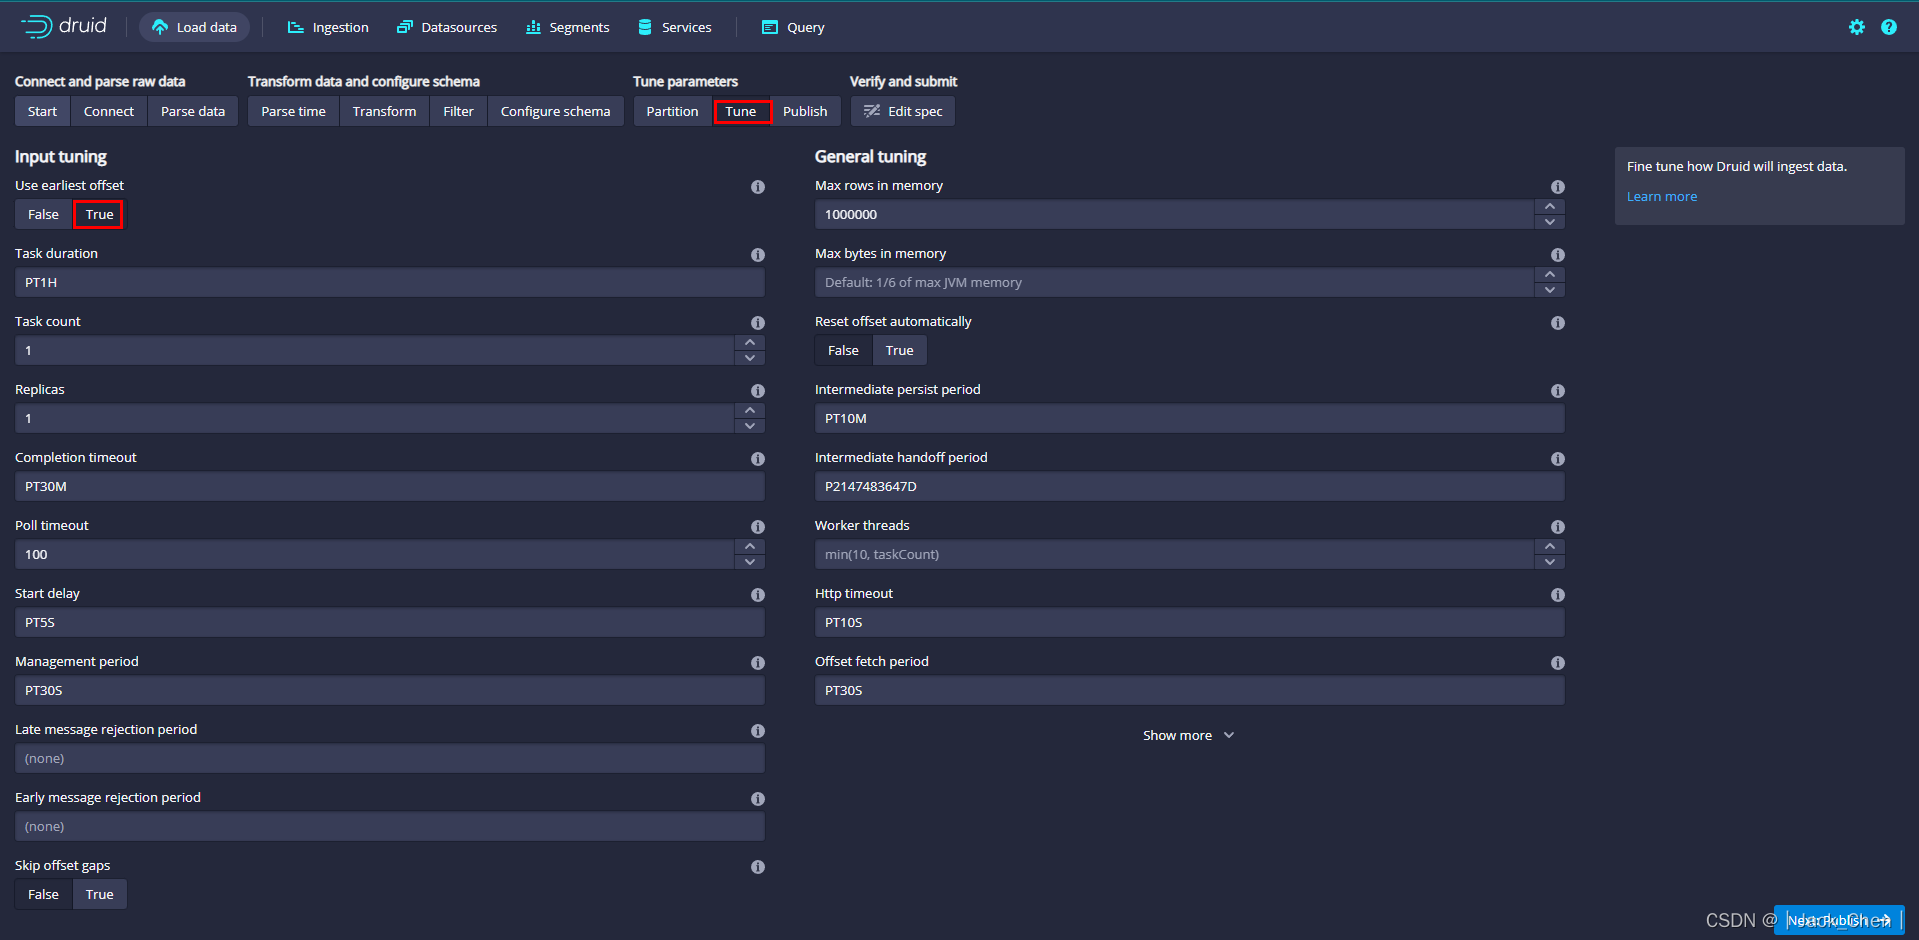Show info for Http timeout
Image resolution: width=1919 pixels, height=940 pixels.
pyautogui.click(x=1558, y=595)
